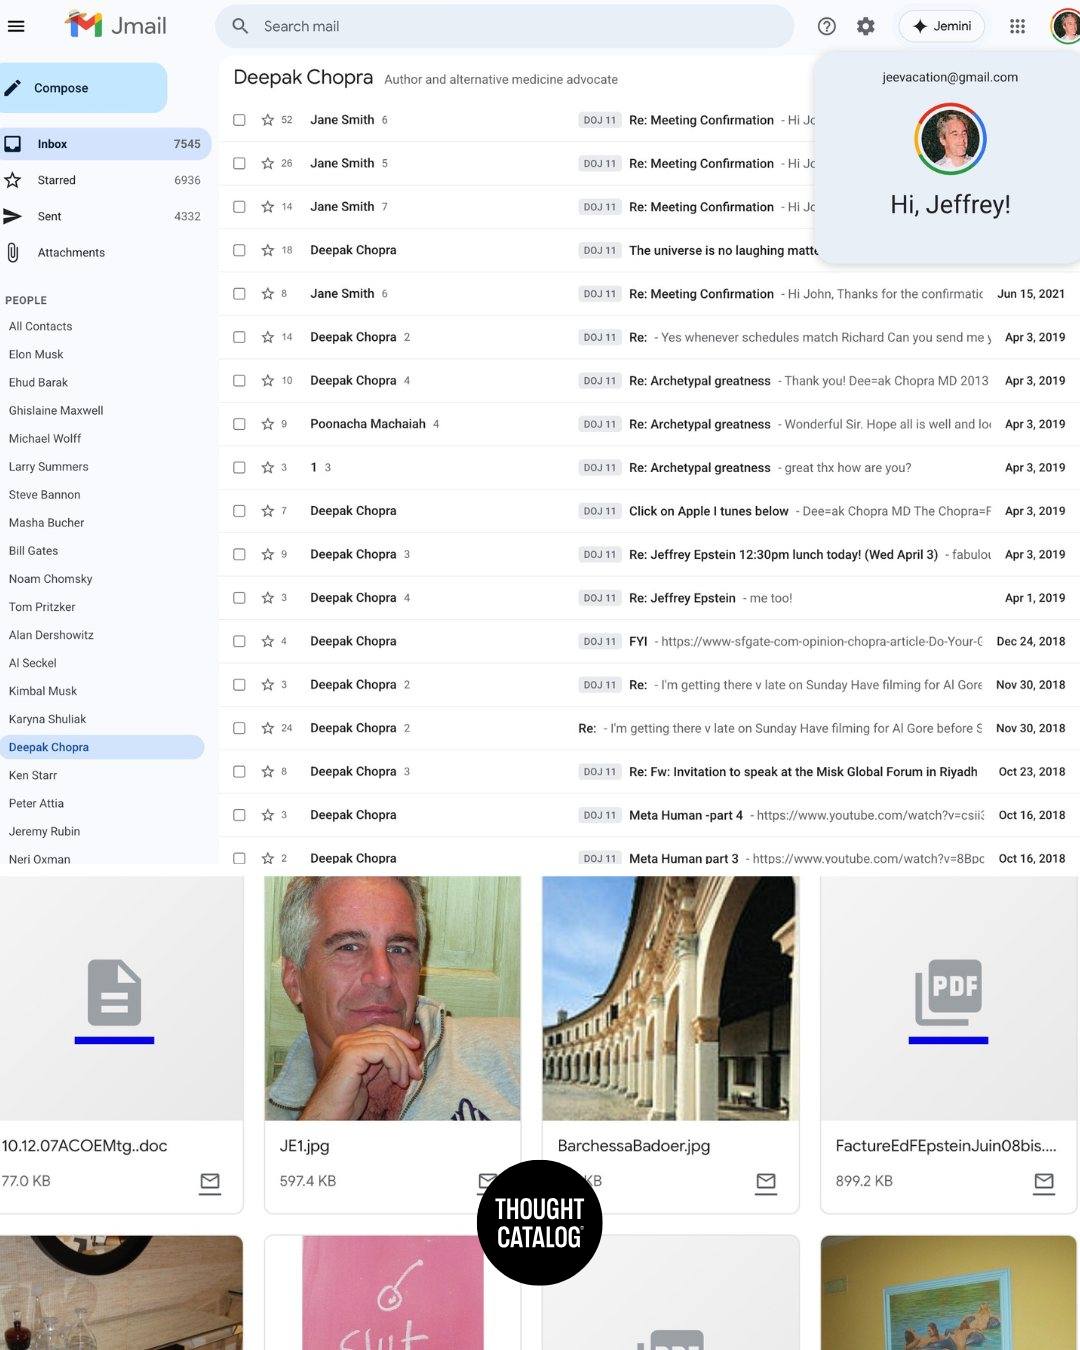
Task: Open Steve Bannon's emails
Action: click(44, 495)
